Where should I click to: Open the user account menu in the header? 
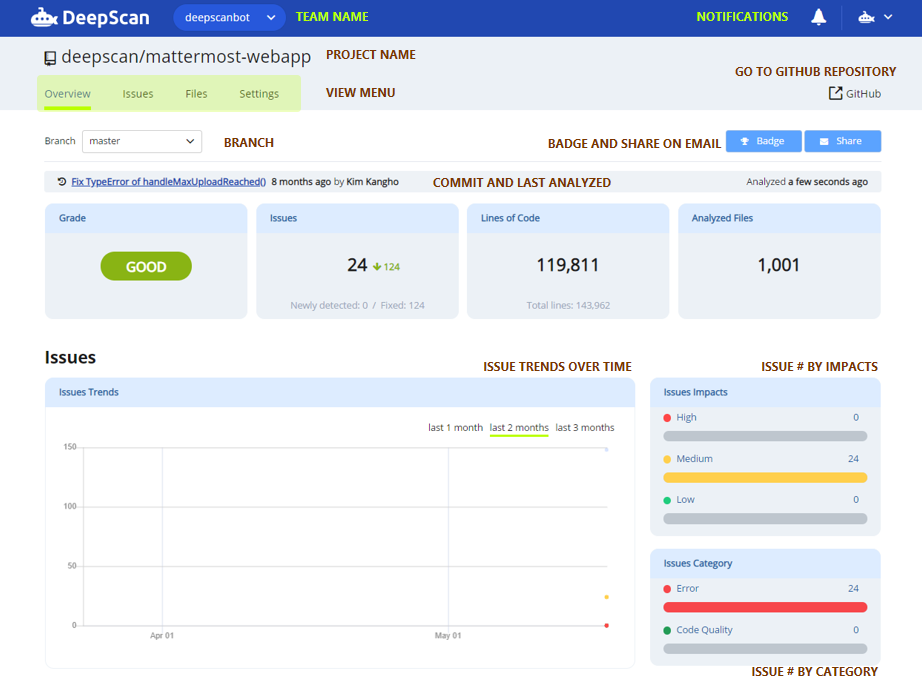[x=876, y=18]
